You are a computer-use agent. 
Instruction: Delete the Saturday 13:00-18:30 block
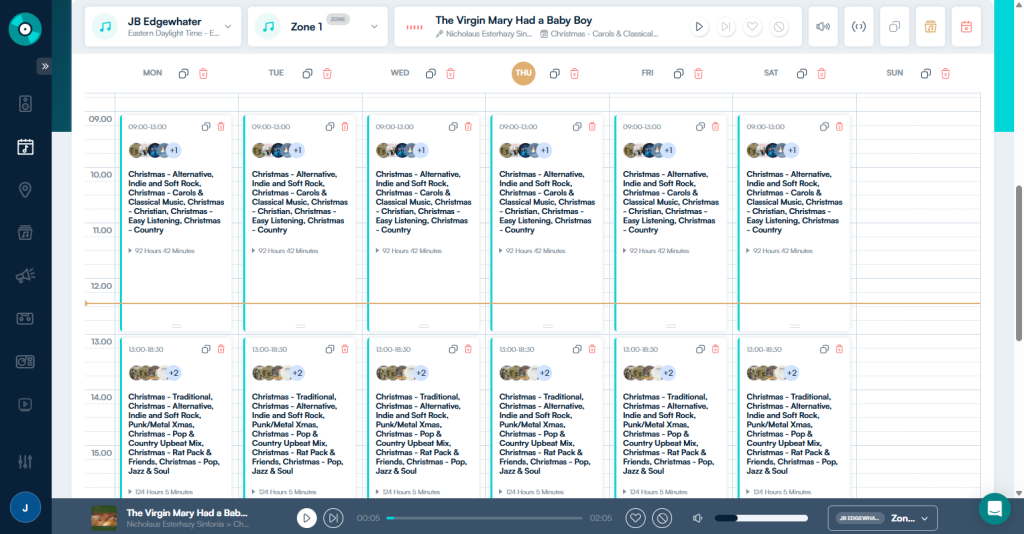coord(839,349)
